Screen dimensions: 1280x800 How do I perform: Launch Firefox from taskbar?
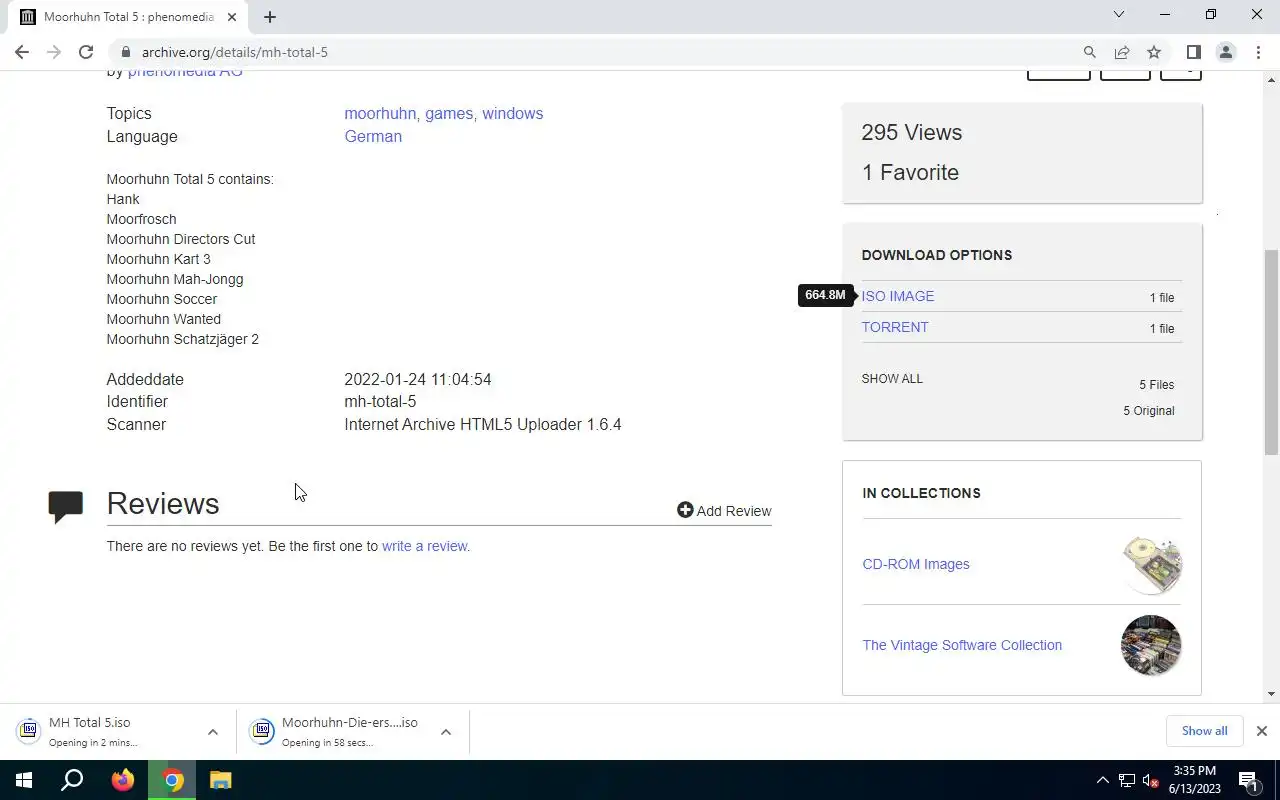[x=123, y=780]
